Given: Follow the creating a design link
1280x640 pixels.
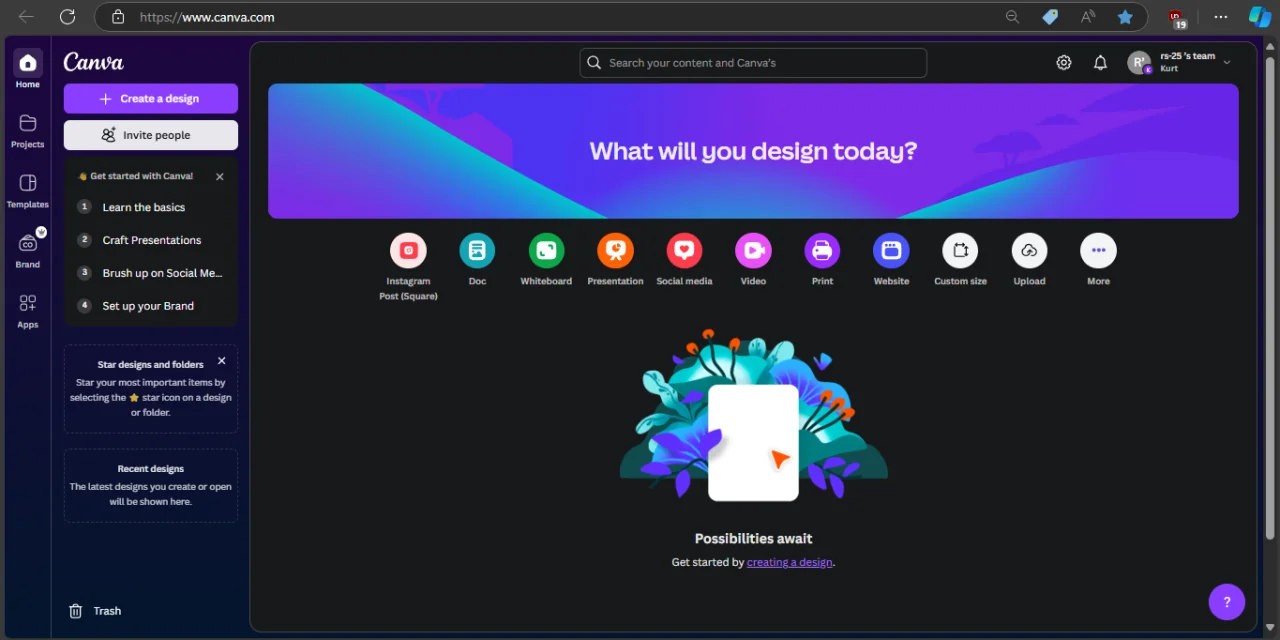Looking at the screenshot, I should click(x=789, y=562).
